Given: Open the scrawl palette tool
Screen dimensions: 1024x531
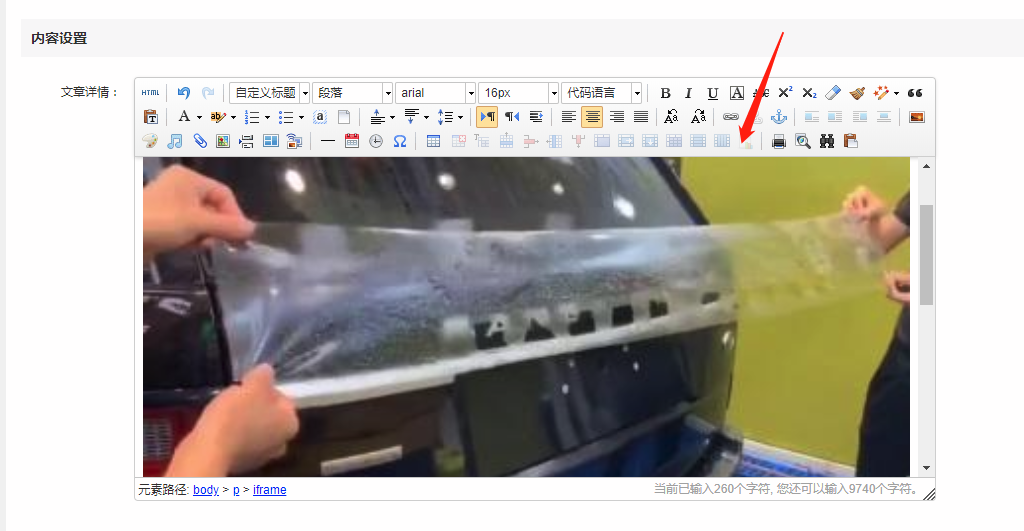Looking at the screenshot, I should pos(150,141).
